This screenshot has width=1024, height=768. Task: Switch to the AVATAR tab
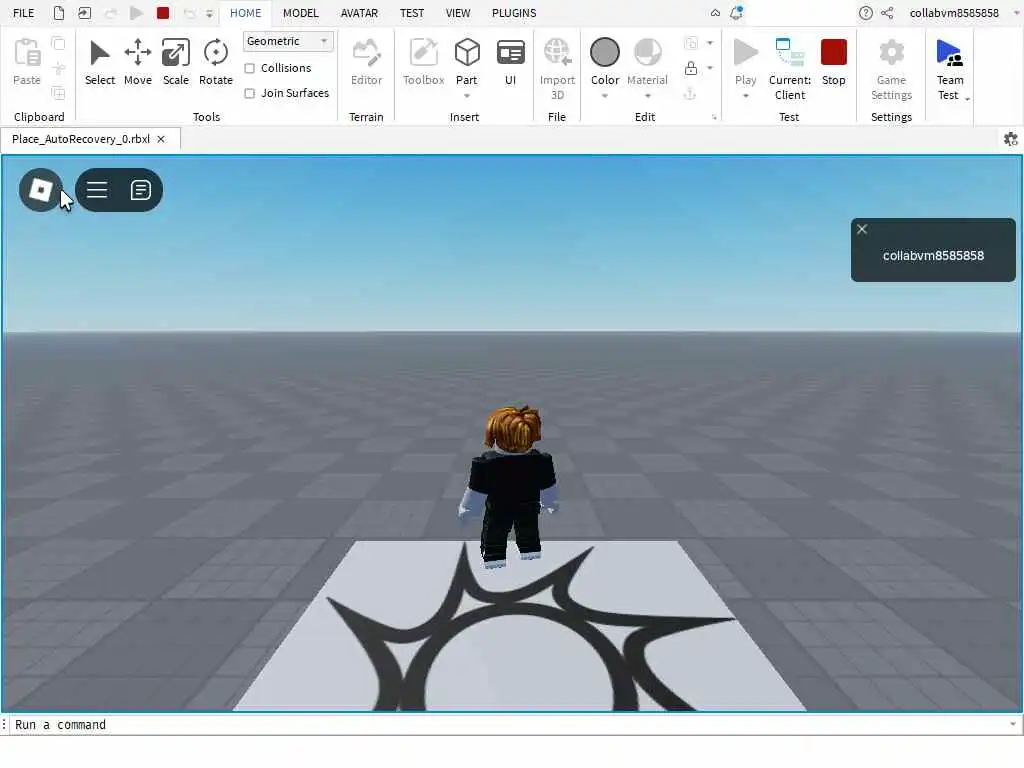click(x=359, y=13)
